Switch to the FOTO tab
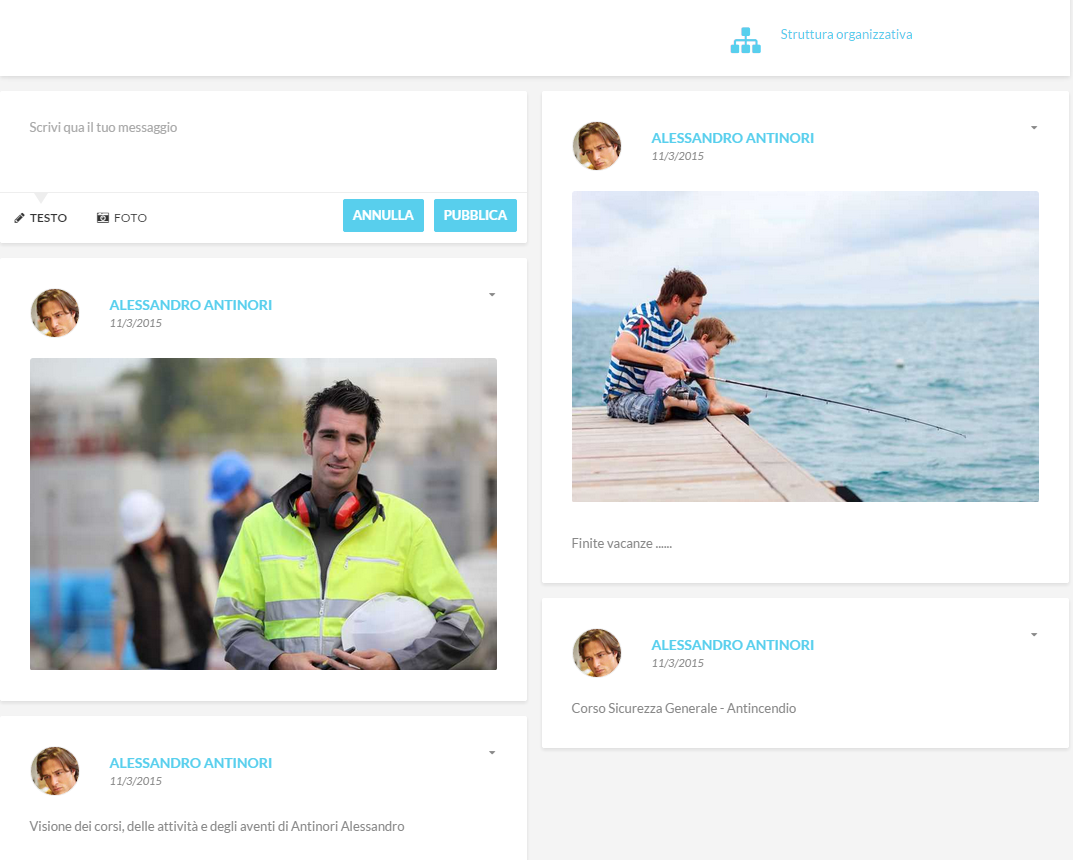The height and width of the screenshot is (860, 1073). [122, 218]
